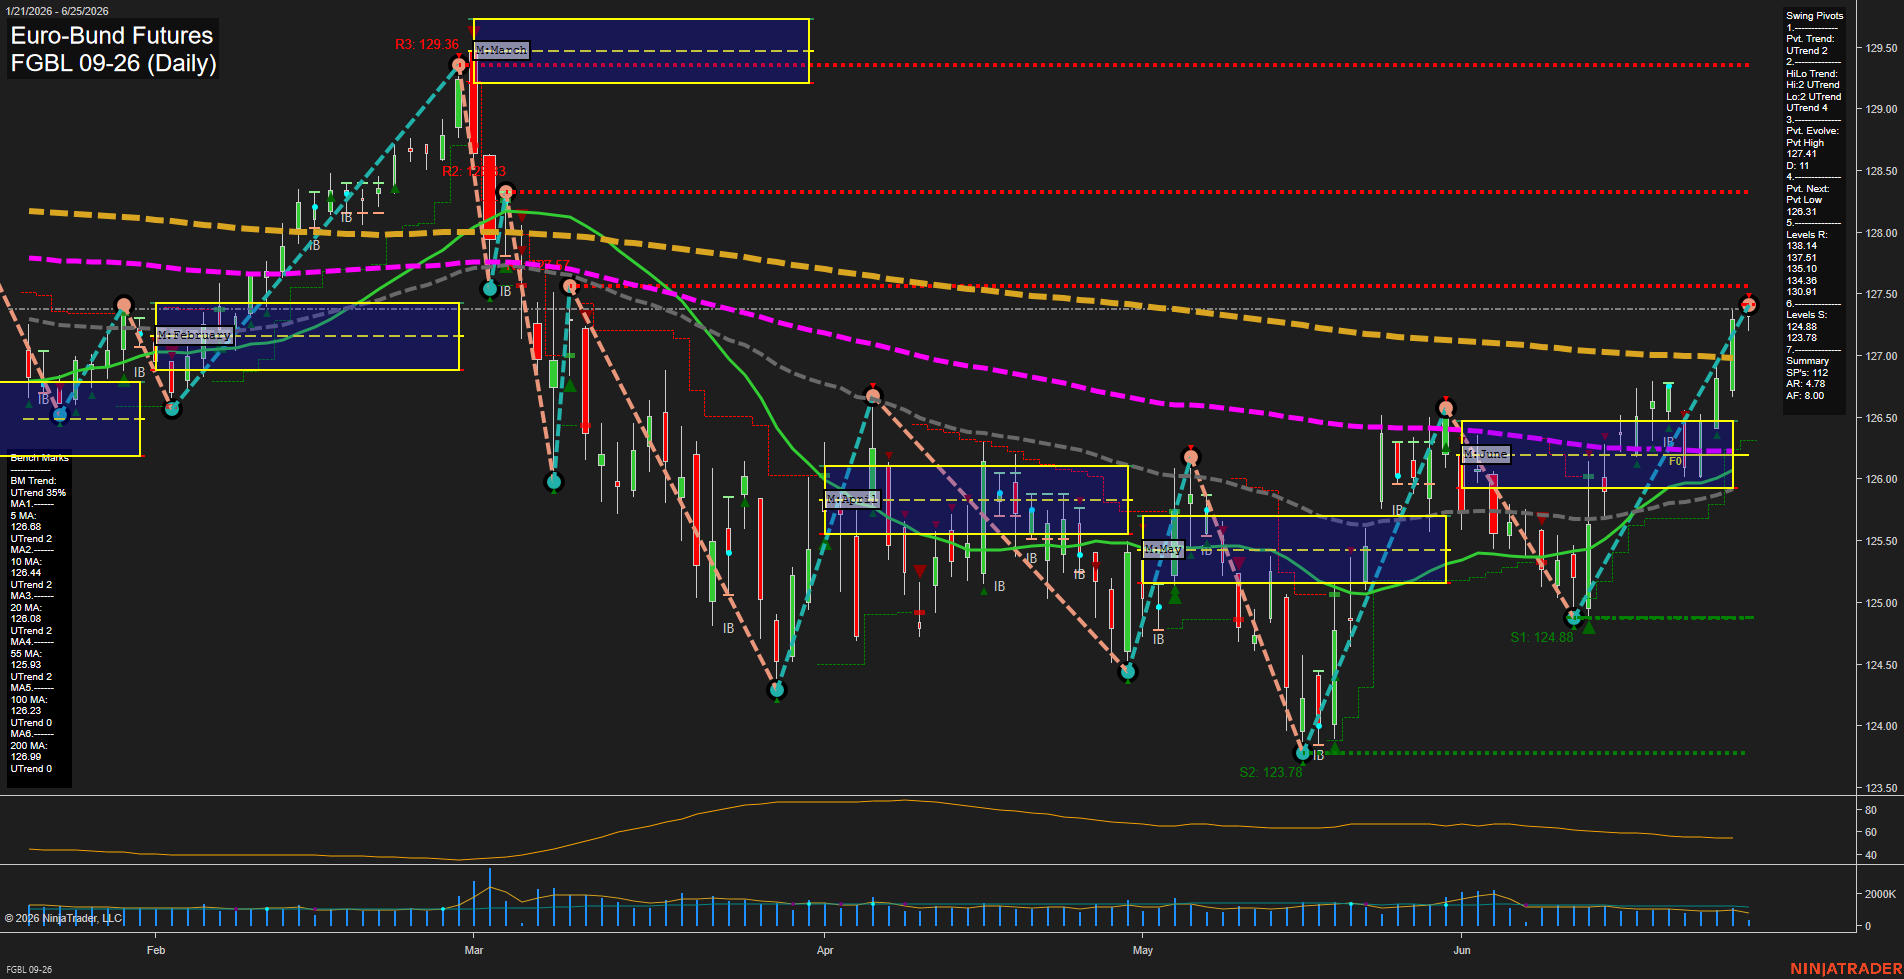Click the Feb label on time axis

[x=156, y=950]
